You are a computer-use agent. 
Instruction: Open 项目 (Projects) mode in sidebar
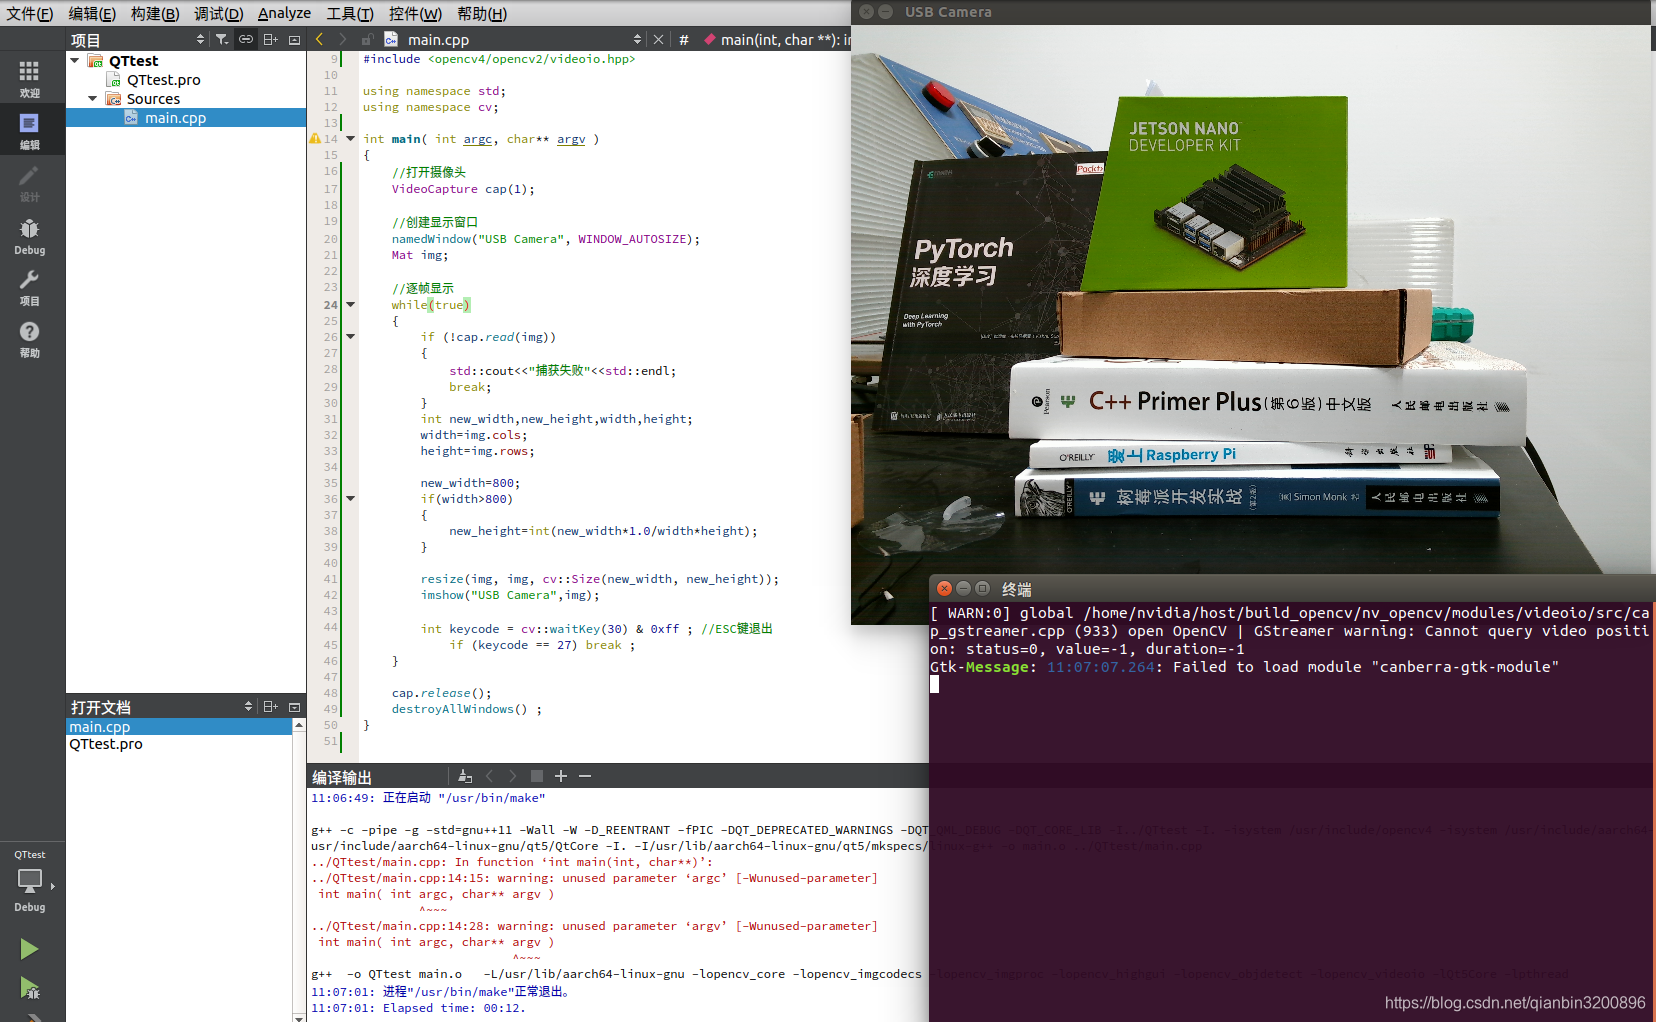[30, 287]
